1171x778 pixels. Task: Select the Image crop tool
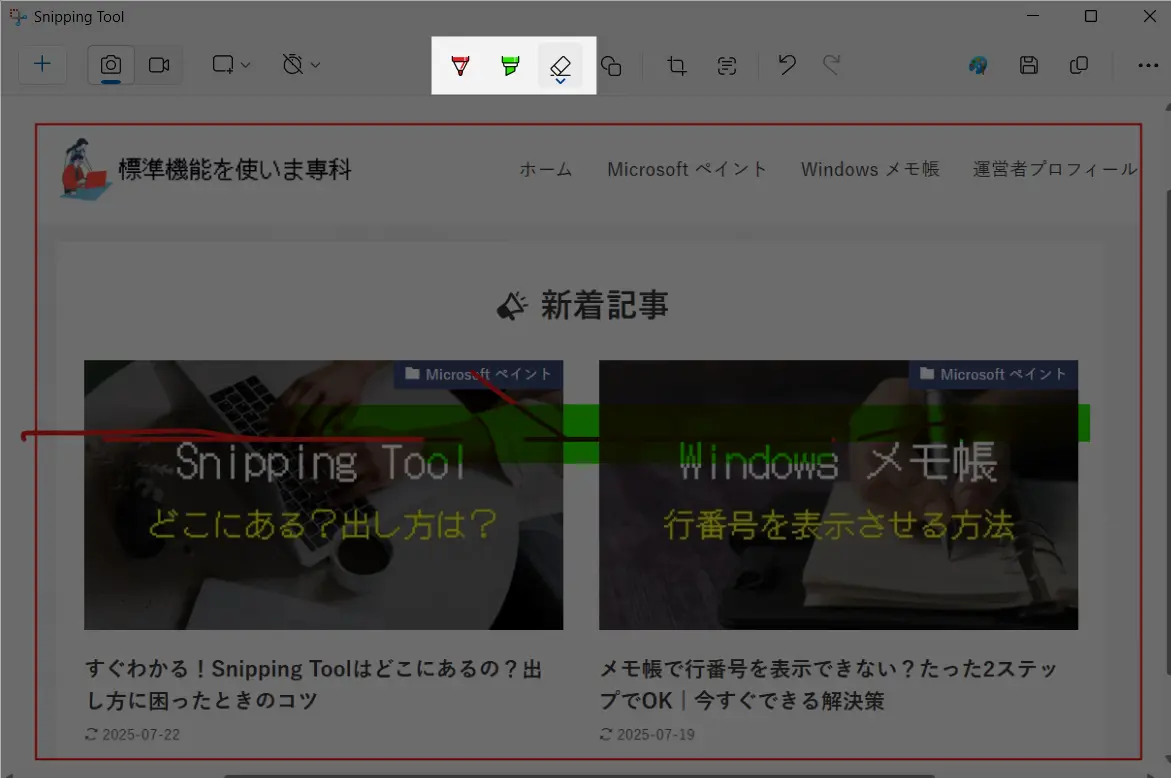[677, 66]
